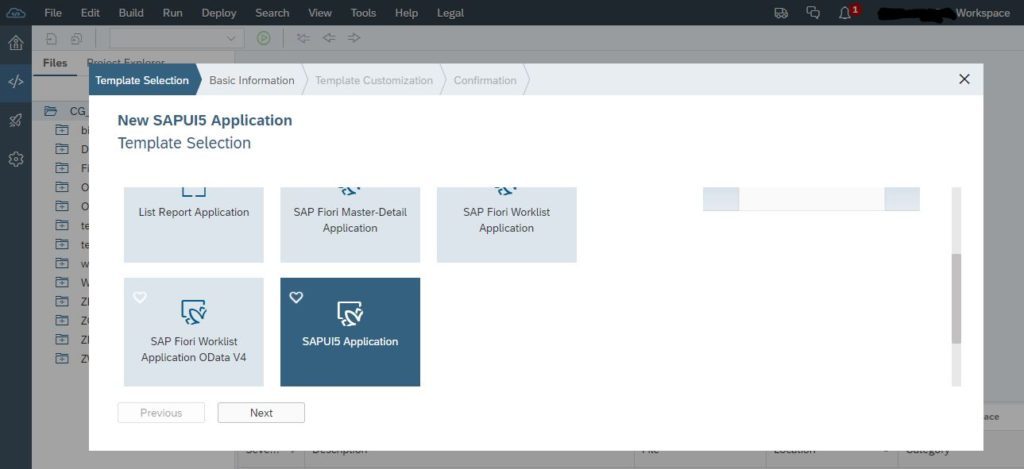The height and width of the screenshot is (469, 1024).
Task: Open the Preferences gear in sidebar
Action: point(16,159)
